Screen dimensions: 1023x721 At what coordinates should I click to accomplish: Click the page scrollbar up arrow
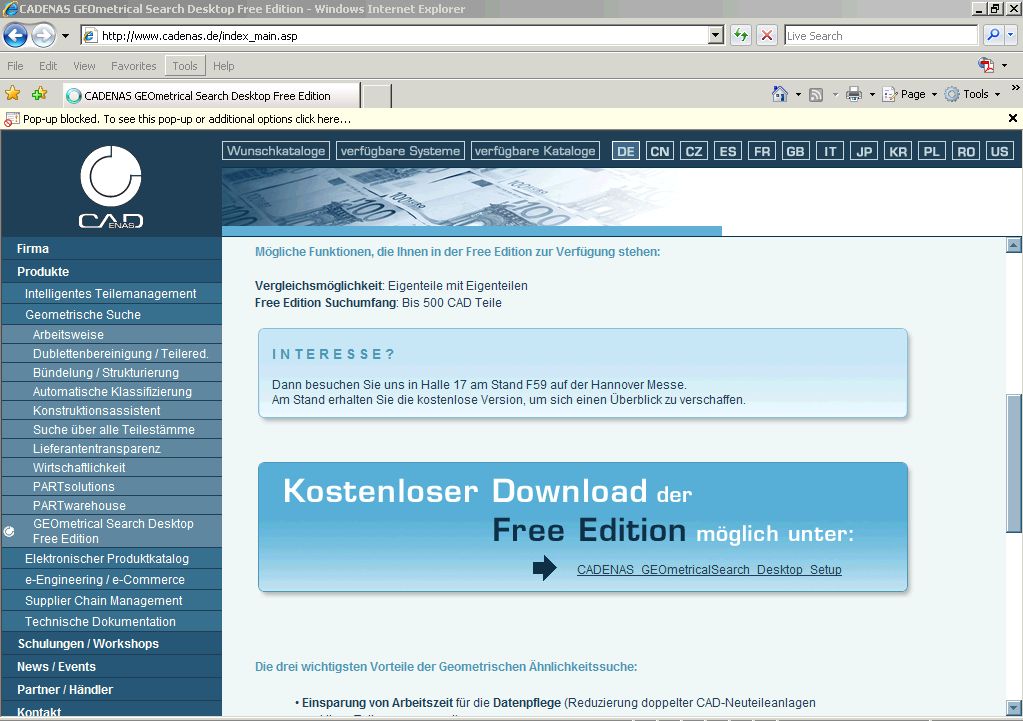click(x=1014, y=245)
